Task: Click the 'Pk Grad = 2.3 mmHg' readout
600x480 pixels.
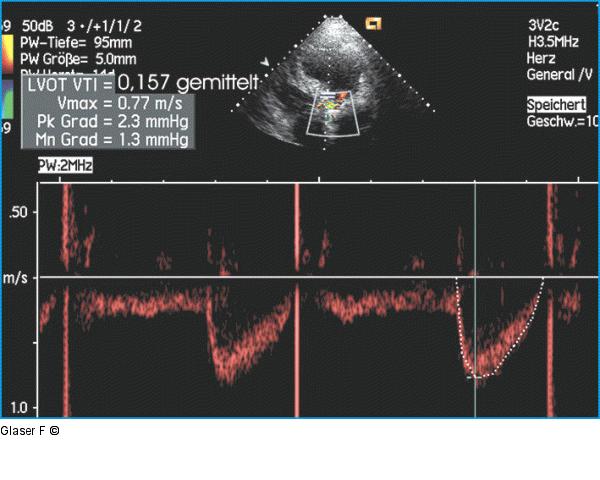Action: point(113,122)
